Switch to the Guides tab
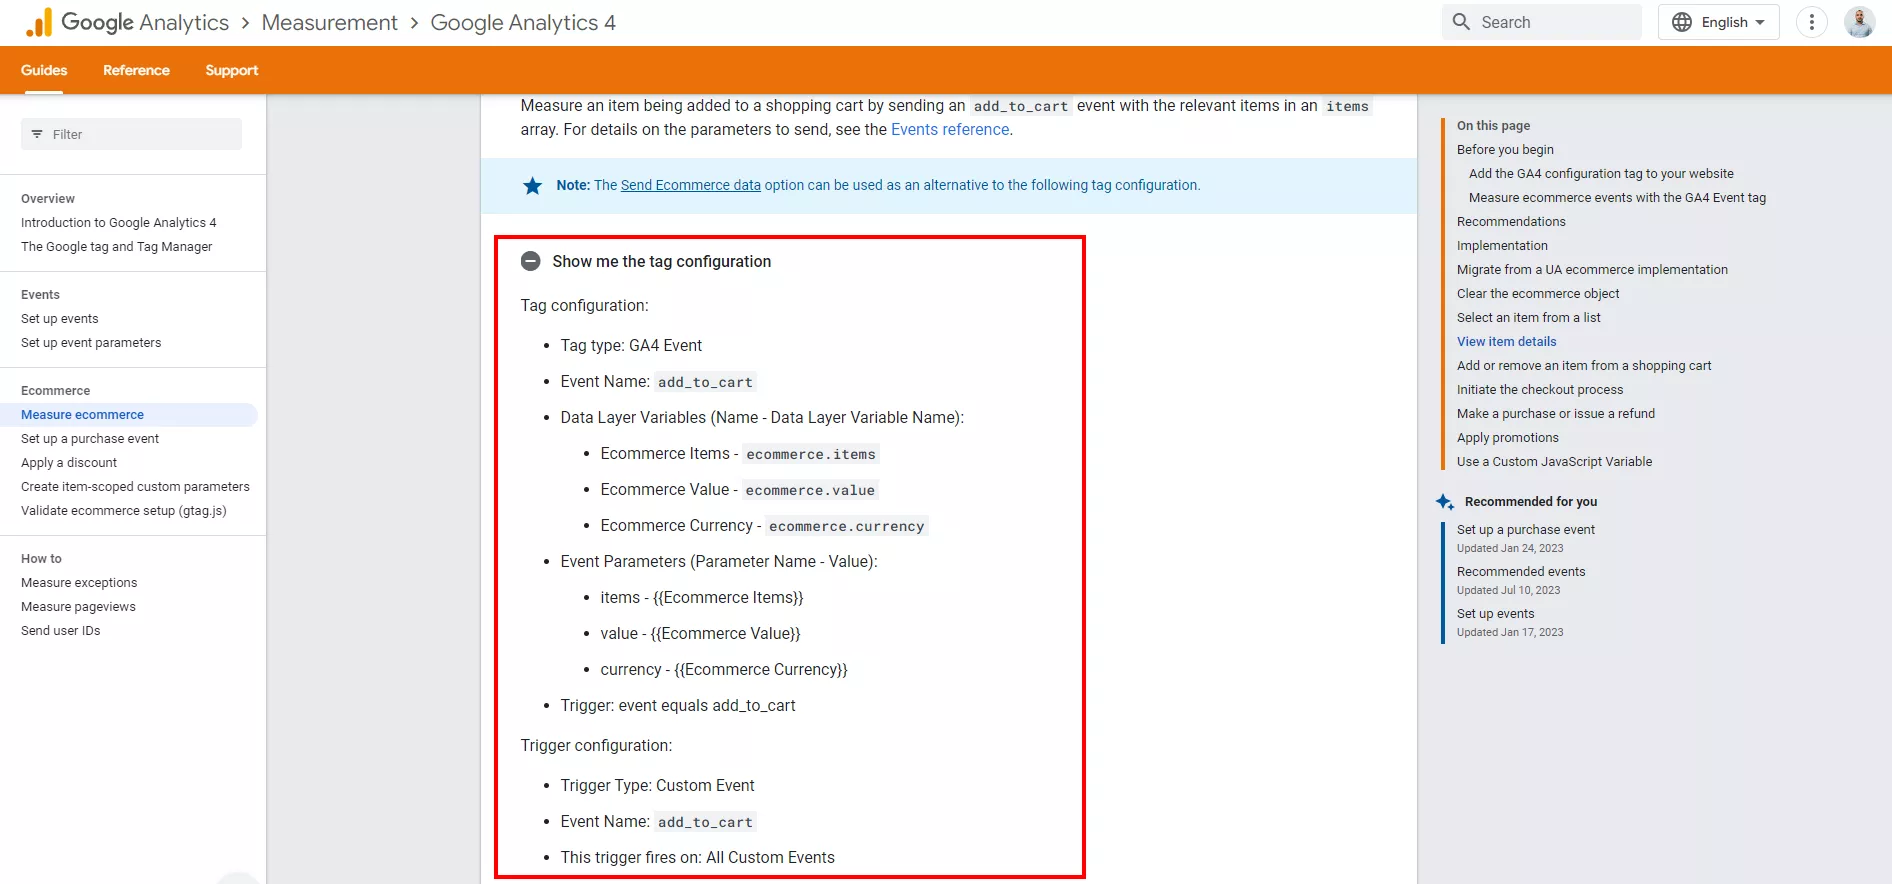This screenshot has height=884, width=1892. pos(44,70)
